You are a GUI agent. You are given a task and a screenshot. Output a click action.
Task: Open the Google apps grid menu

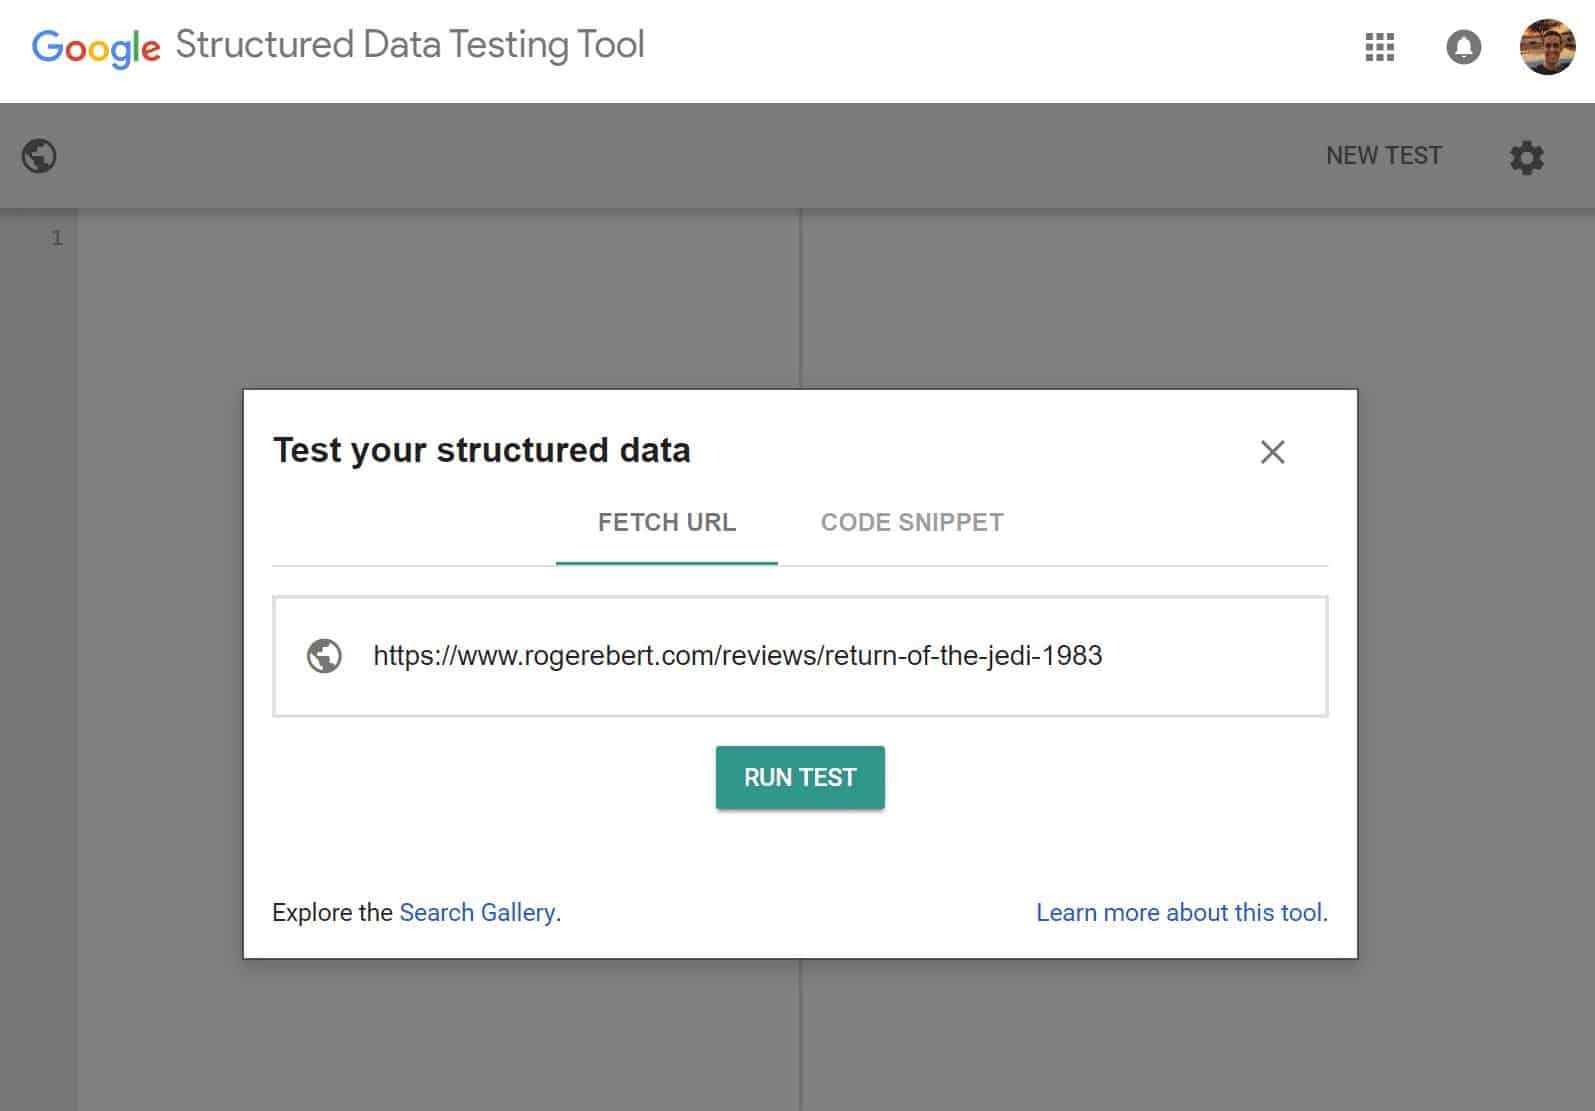pos(1379,47)
